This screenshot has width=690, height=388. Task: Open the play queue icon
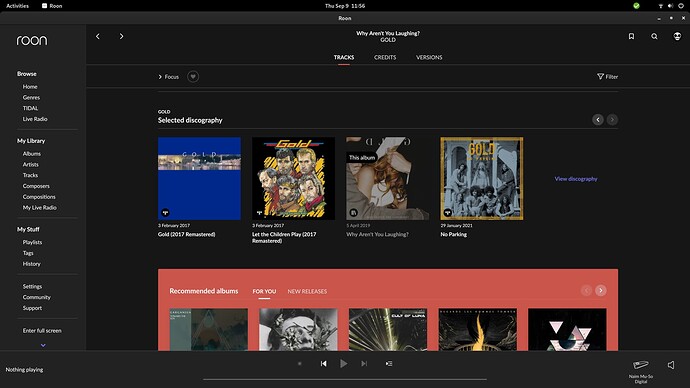point(389,363)
